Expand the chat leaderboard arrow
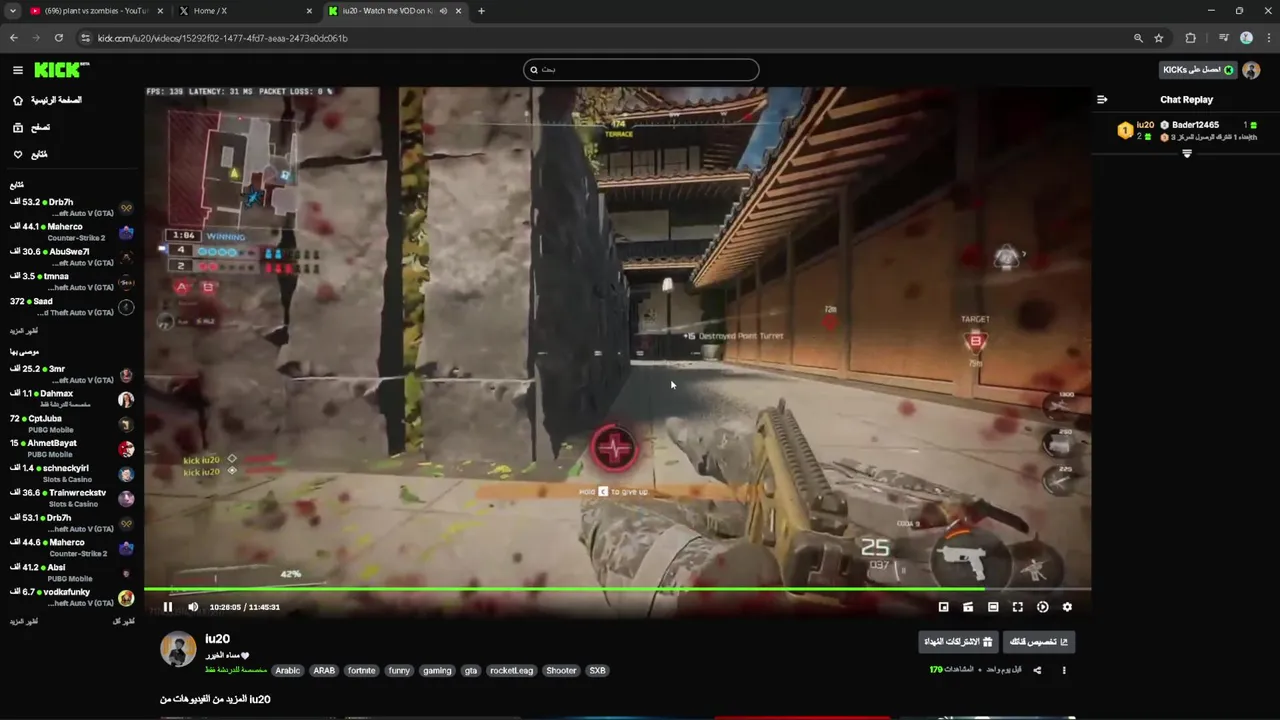 tap(1187, 154)
